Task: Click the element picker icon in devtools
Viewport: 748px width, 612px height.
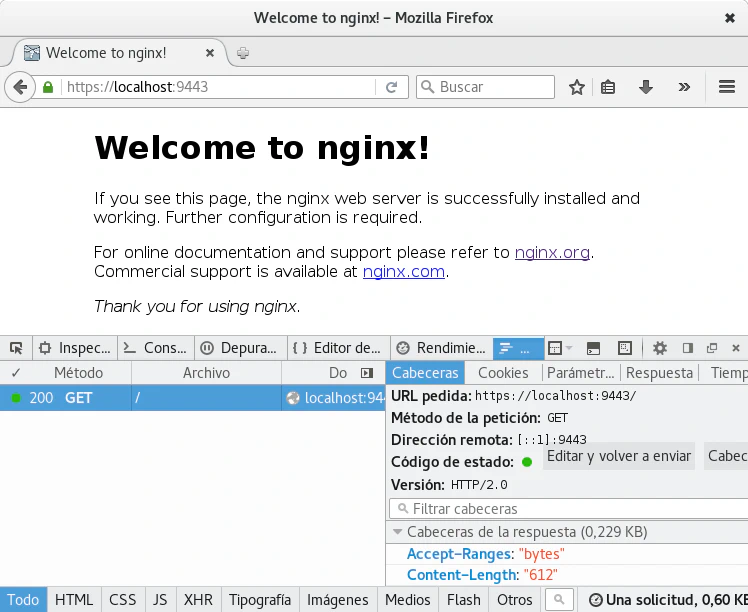Action: point(16,348)
